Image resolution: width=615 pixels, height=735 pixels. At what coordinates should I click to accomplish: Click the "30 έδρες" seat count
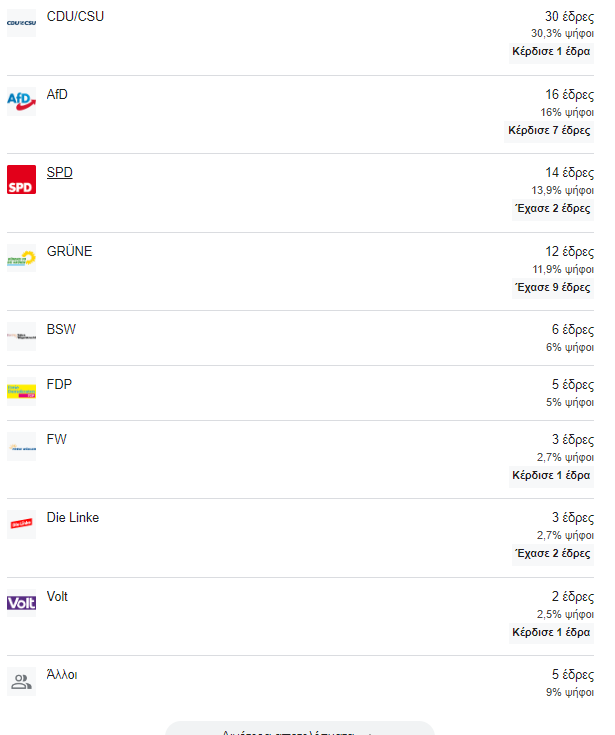click(x=569, y=16)
